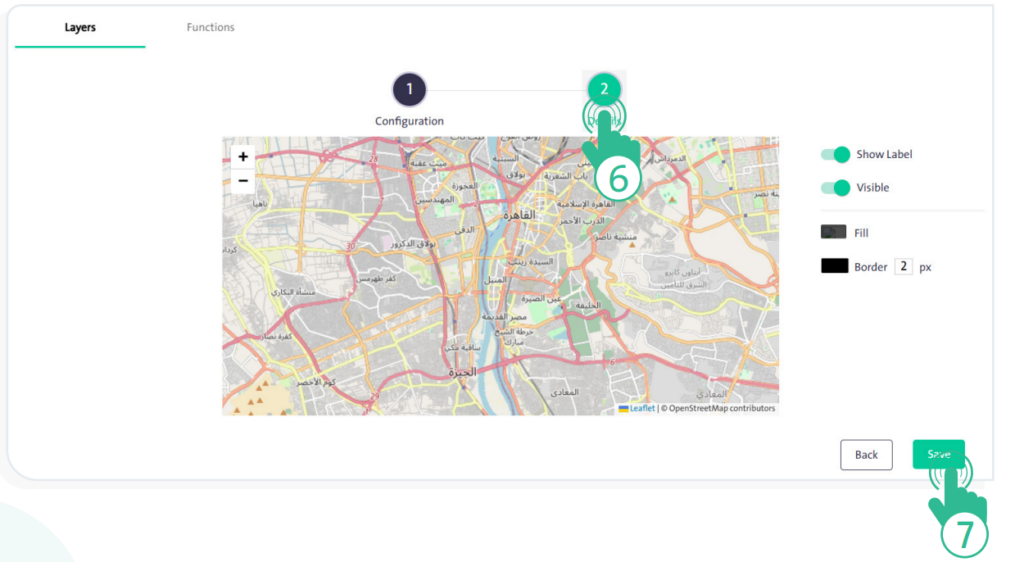Open the Functions tab
This screenshot has height=562, width=1024.
(210, 28)
